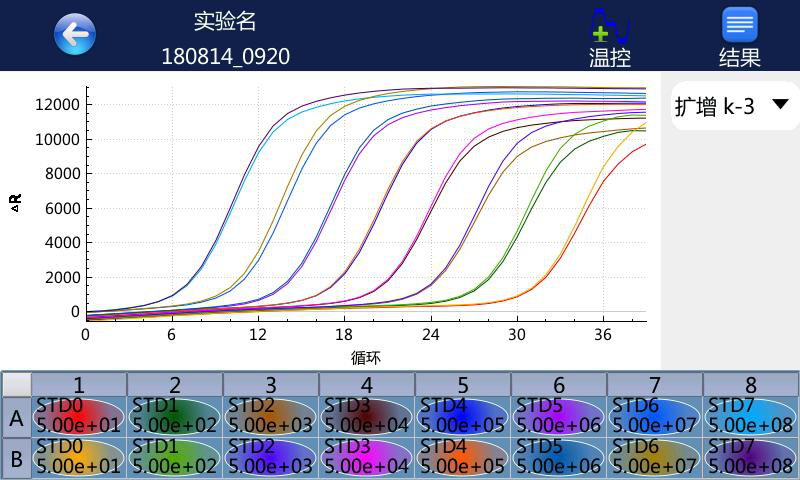Toggle well B1 STD0 orange curve
Viewport: 800px width, 480px height.
(79, 457)
